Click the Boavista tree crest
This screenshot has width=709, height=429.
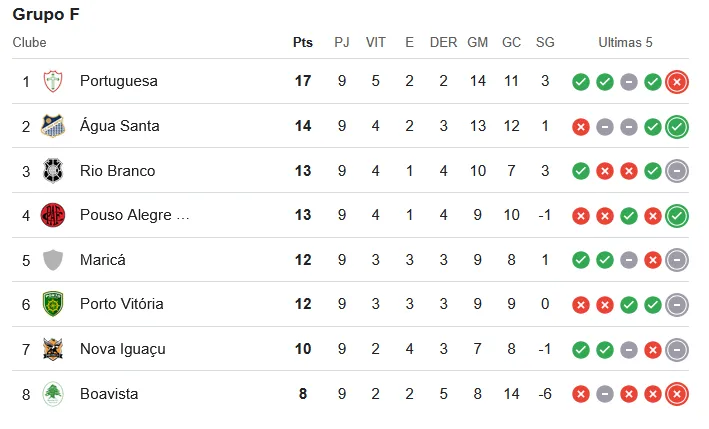click(53, 394)
